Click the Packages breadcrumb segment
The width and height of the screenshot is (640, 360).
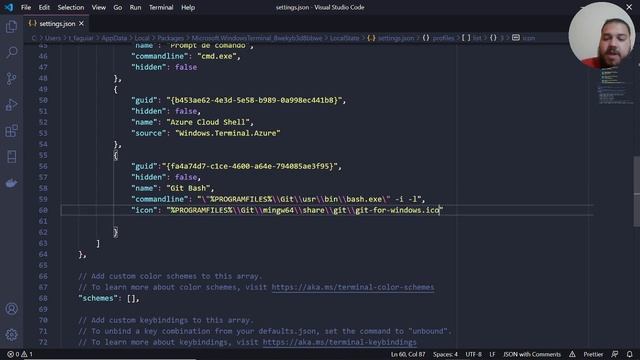point(170,38)
